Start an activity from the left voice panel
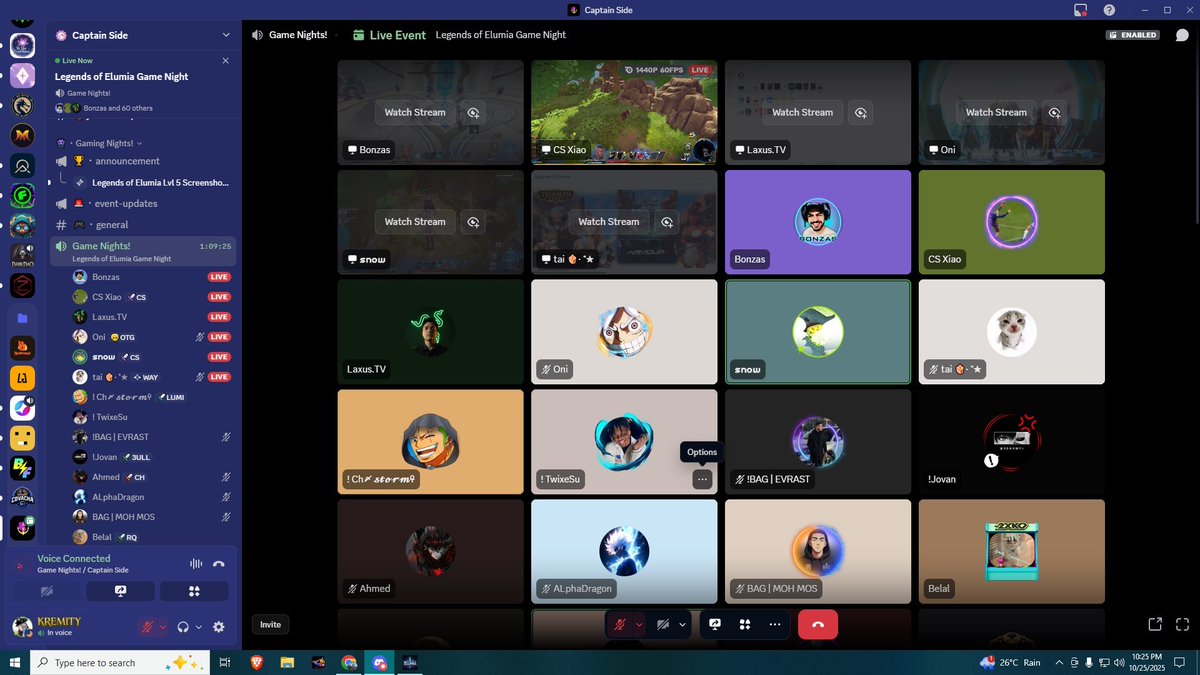This screenshot has height=675, width=1200. (x=194, y=592)
